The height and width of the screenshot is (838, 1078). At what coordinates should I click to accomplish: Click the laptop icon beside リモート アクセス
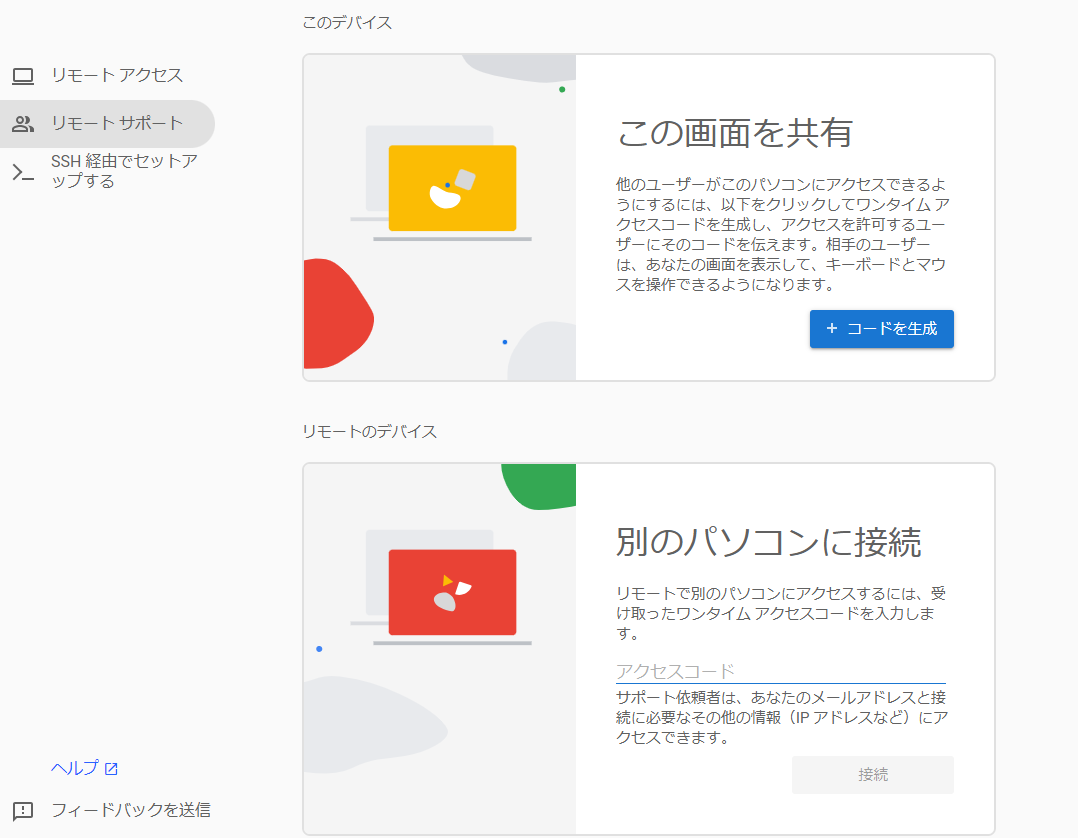(23, 76)
